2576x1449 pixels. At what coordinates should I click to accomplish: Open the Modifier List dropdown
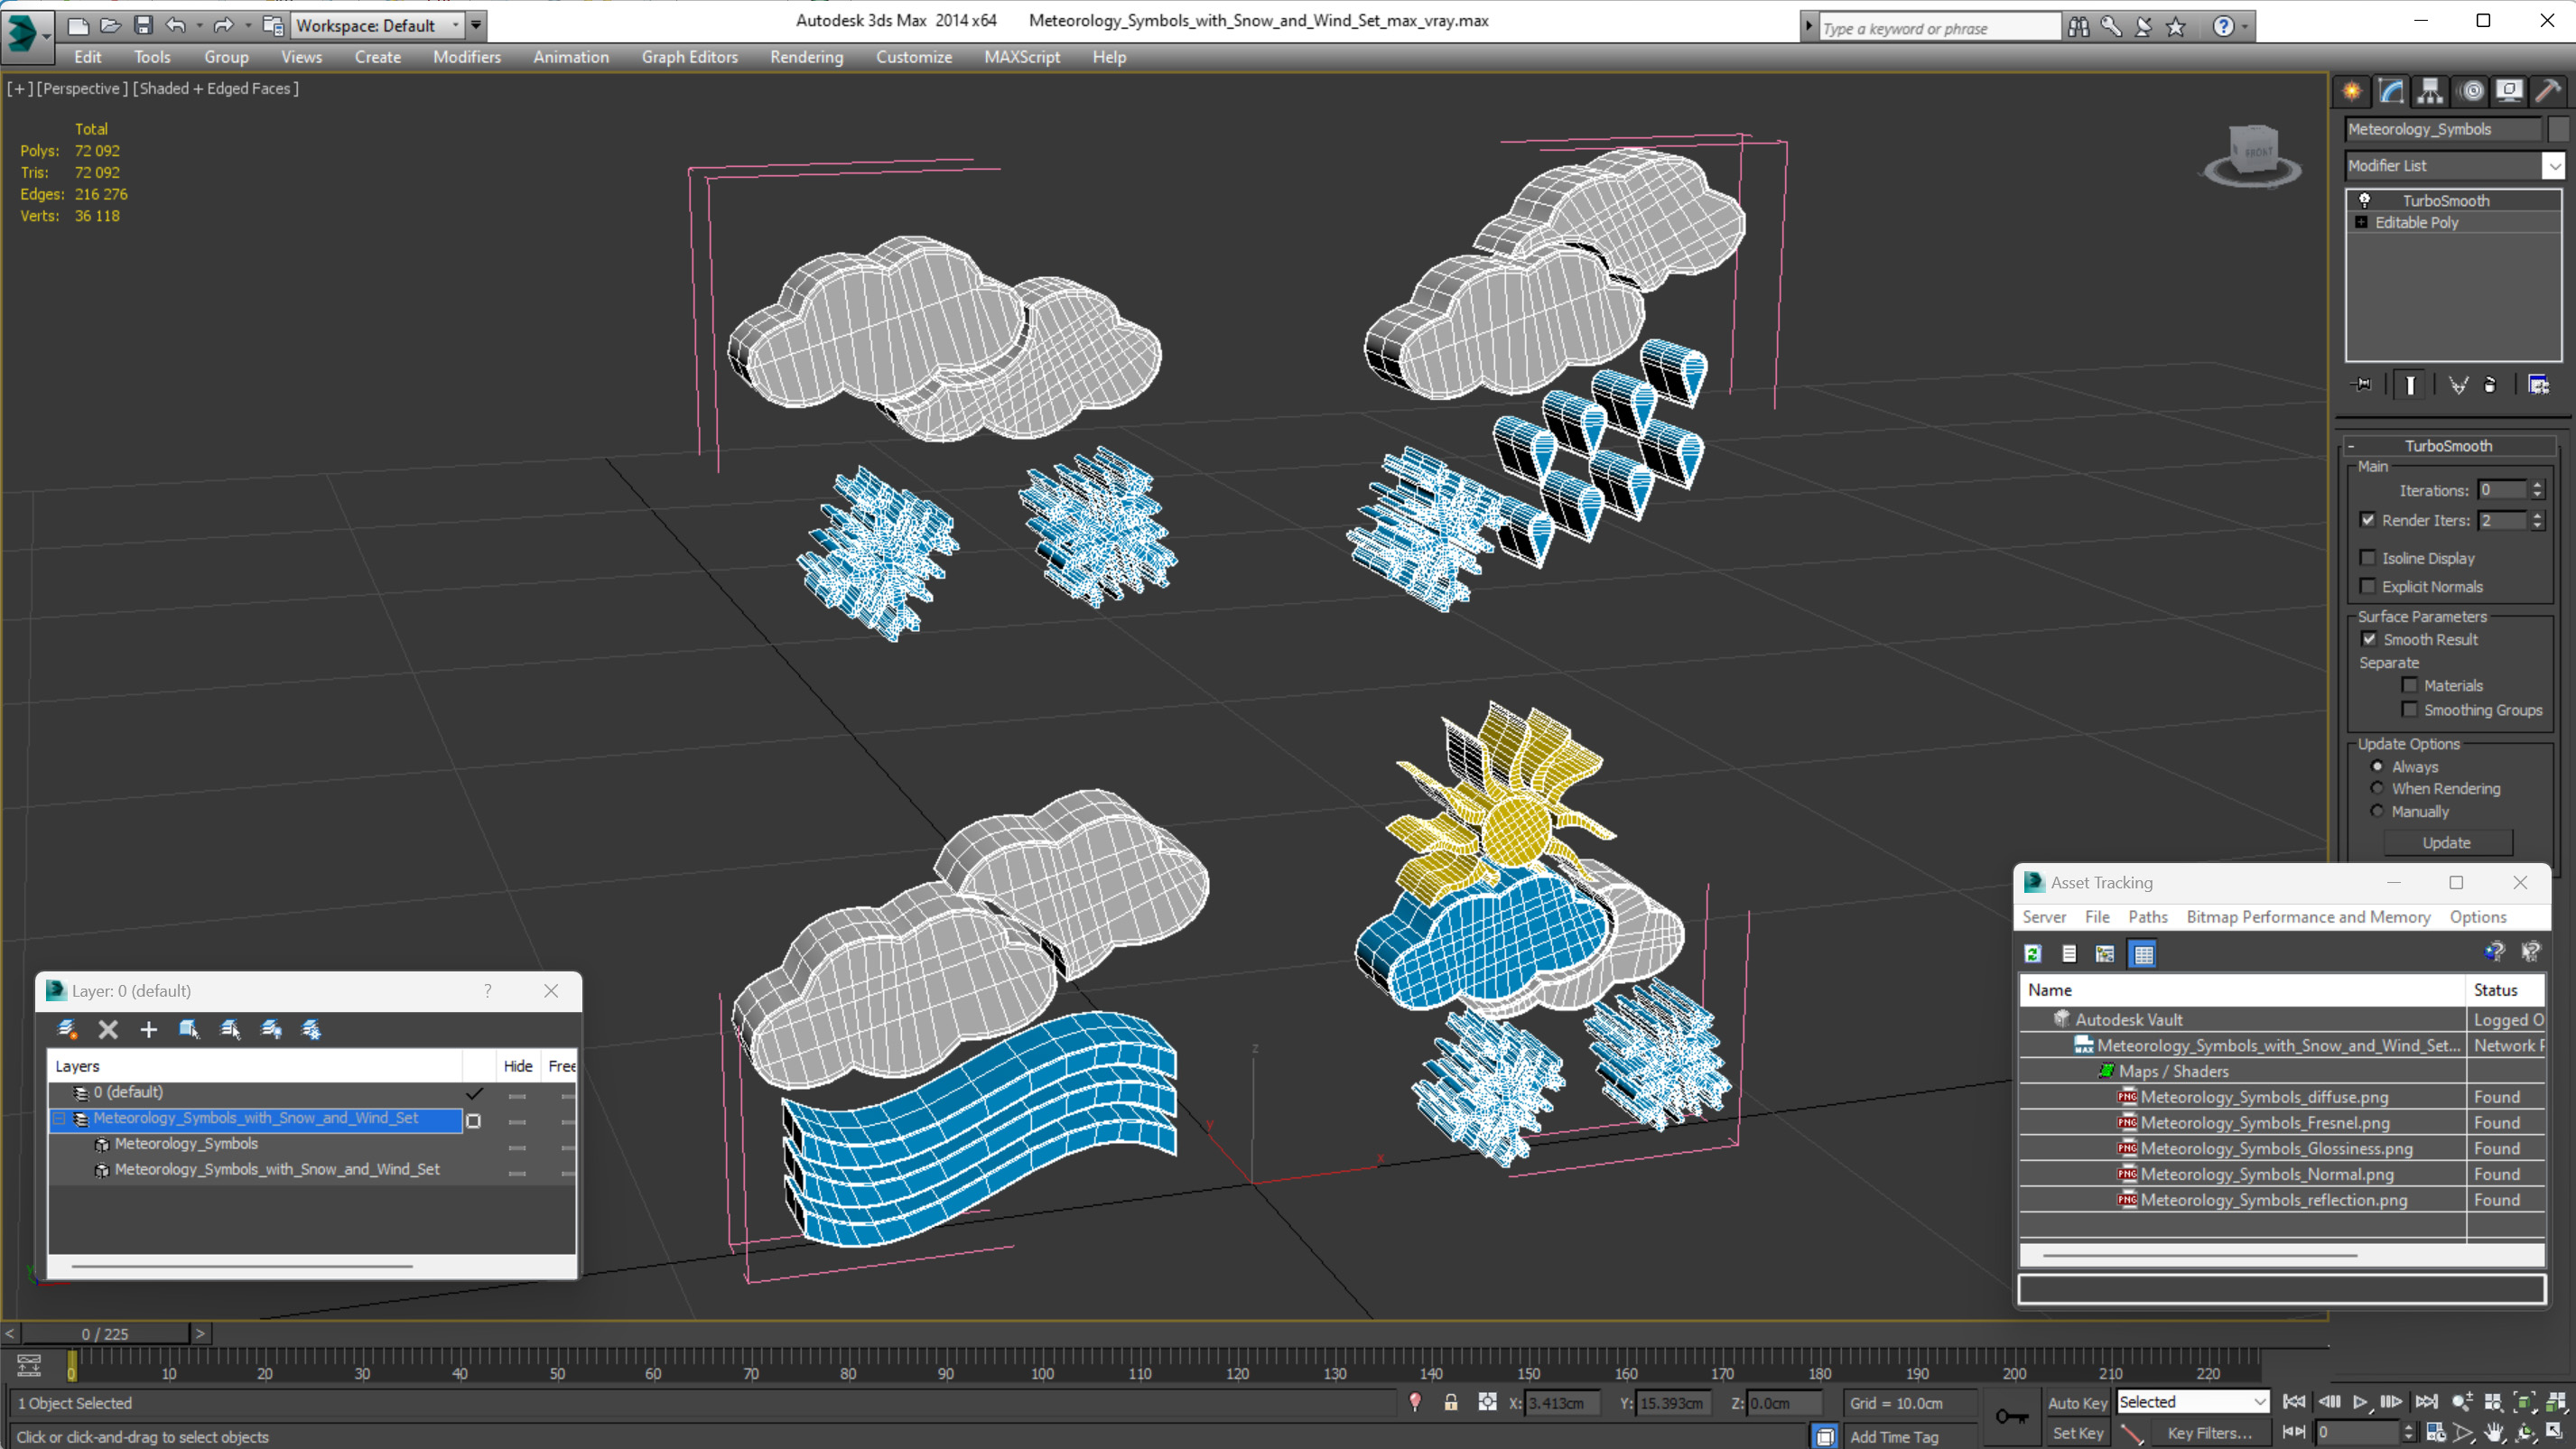pyautogui.click(x=2554, y=165)
